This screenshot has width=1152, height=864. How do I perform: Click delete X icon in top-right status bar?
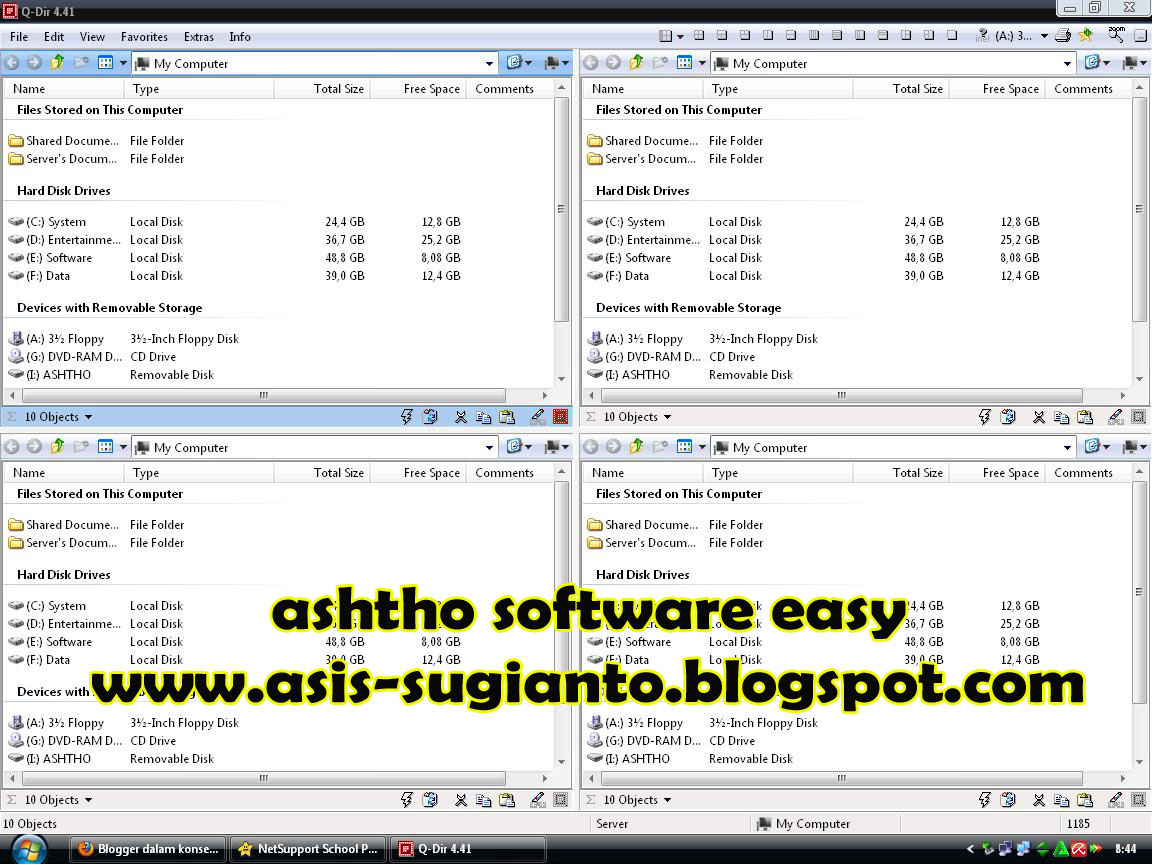(x=1039, y=417)
